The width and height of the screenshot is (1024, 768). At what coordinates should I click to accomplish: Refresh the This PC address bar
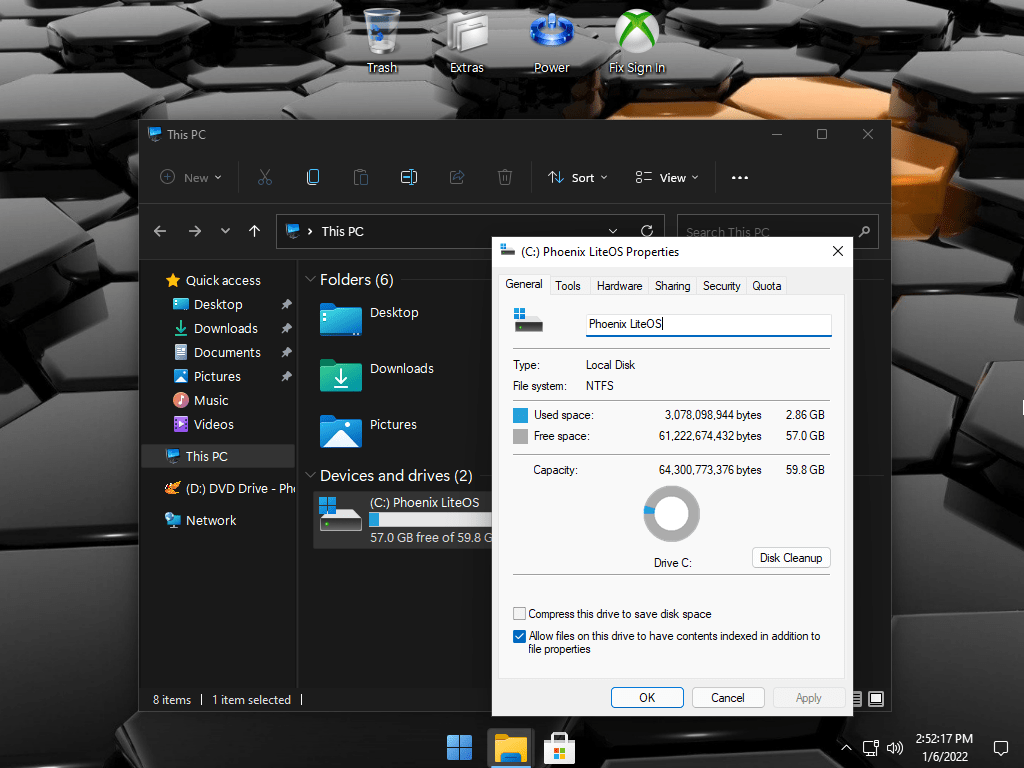click(x=647, y=231)
